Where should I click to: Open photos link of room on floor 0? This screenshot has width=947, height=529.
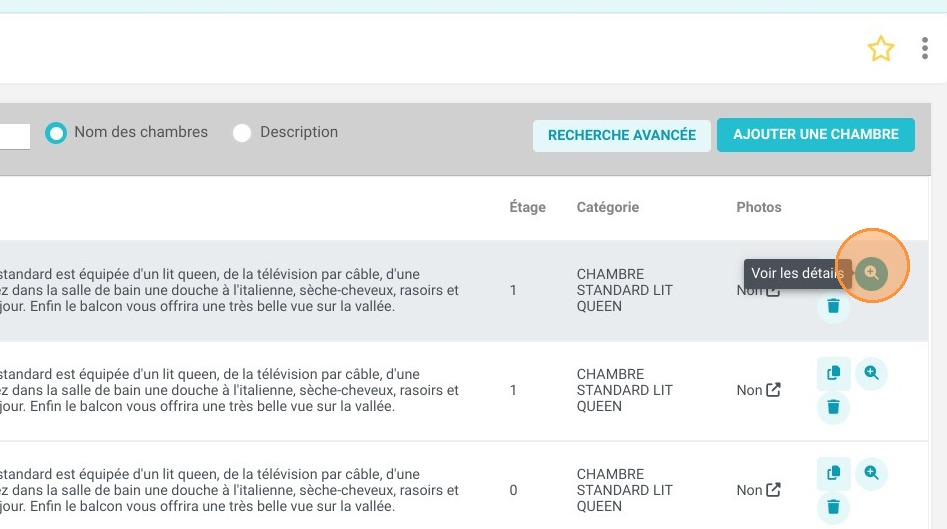774,490
